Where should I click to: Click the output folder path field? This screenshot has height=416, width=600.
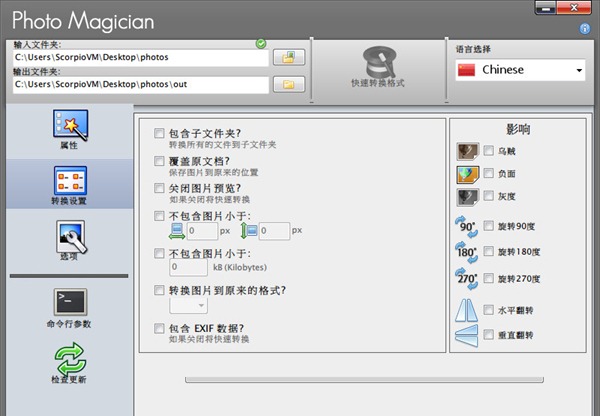141,85
